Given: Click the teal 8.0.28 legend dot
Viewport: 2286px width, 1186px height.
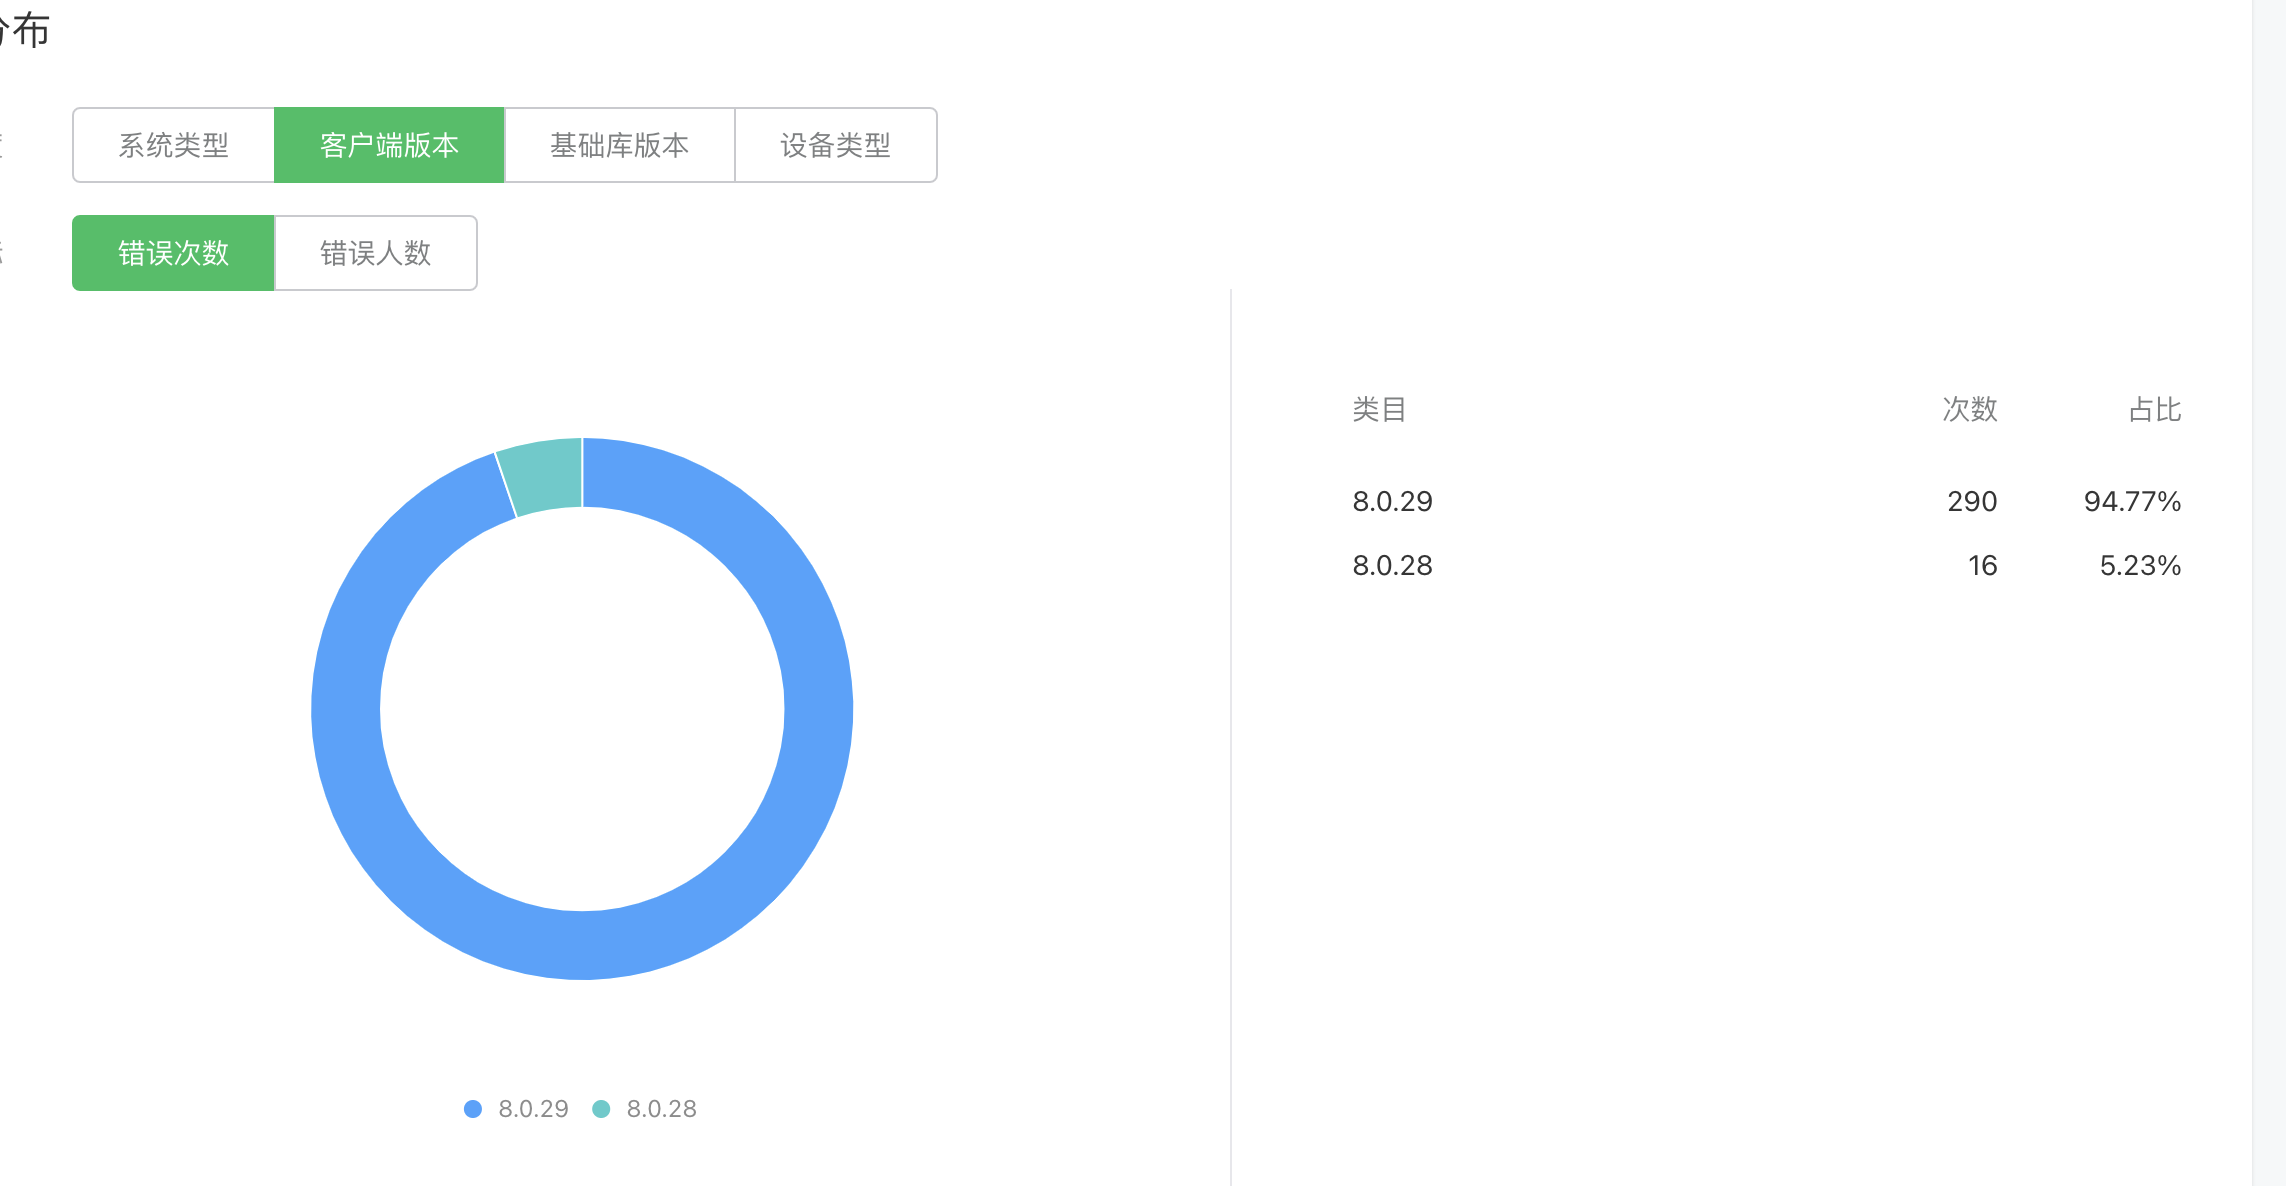Looking at the screenshot, I should [x=601, y=1109].
